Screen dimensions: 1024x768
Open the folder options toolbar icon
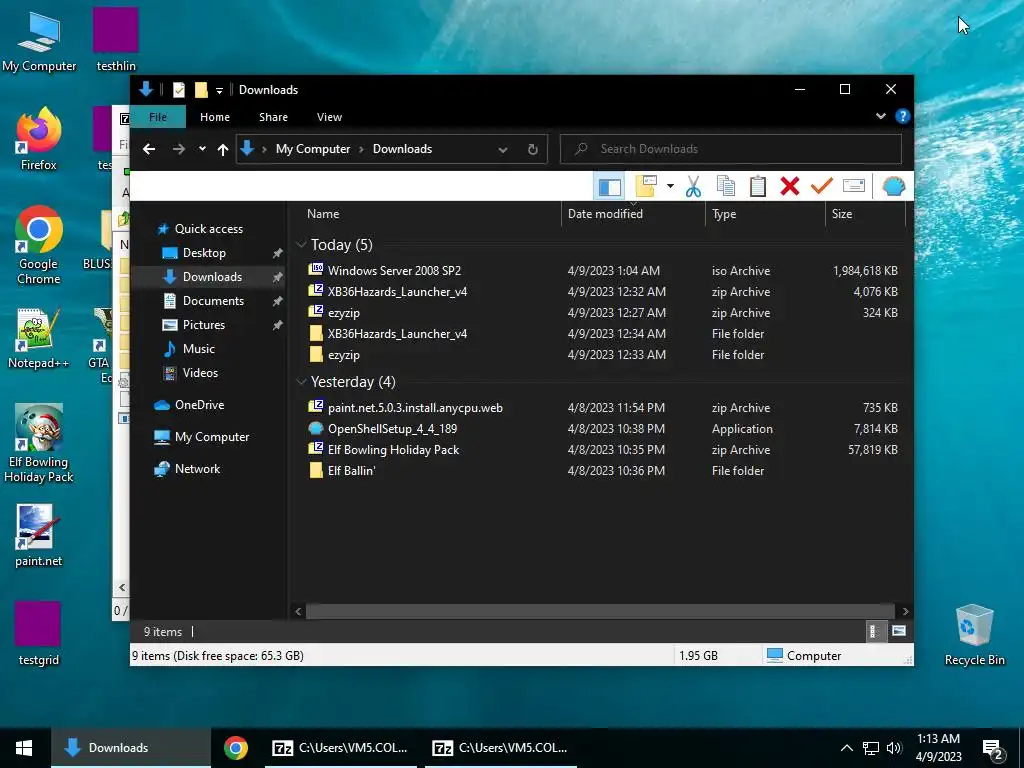tap(646, 187)
